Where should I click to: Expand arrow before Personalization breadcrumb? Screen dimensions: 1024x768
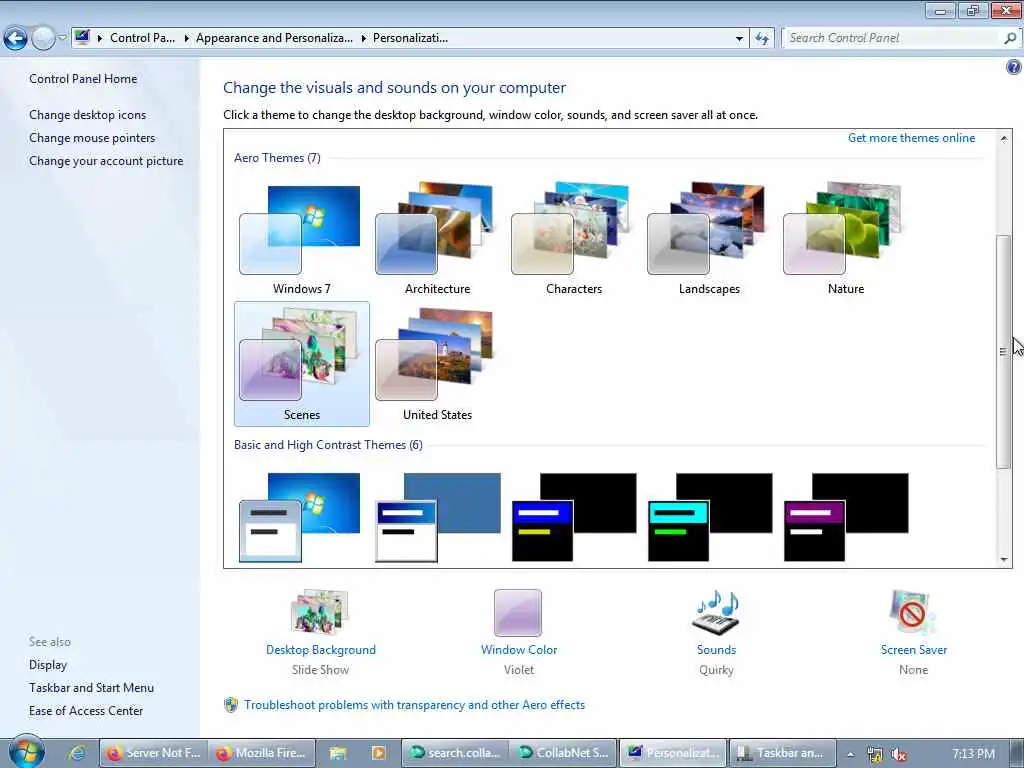point(364,39)
